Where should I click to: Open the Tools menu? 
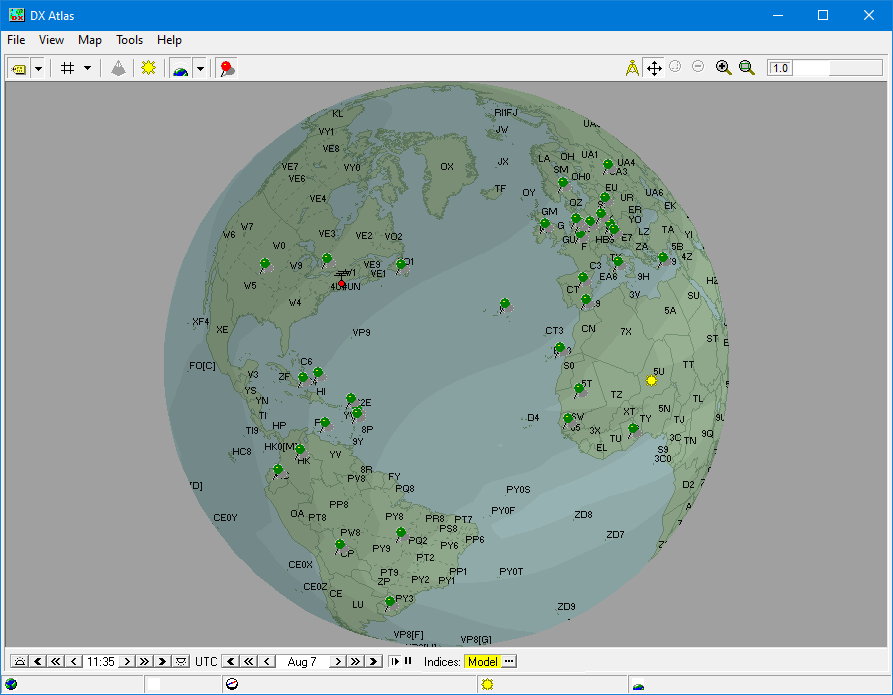pos(128,40)
